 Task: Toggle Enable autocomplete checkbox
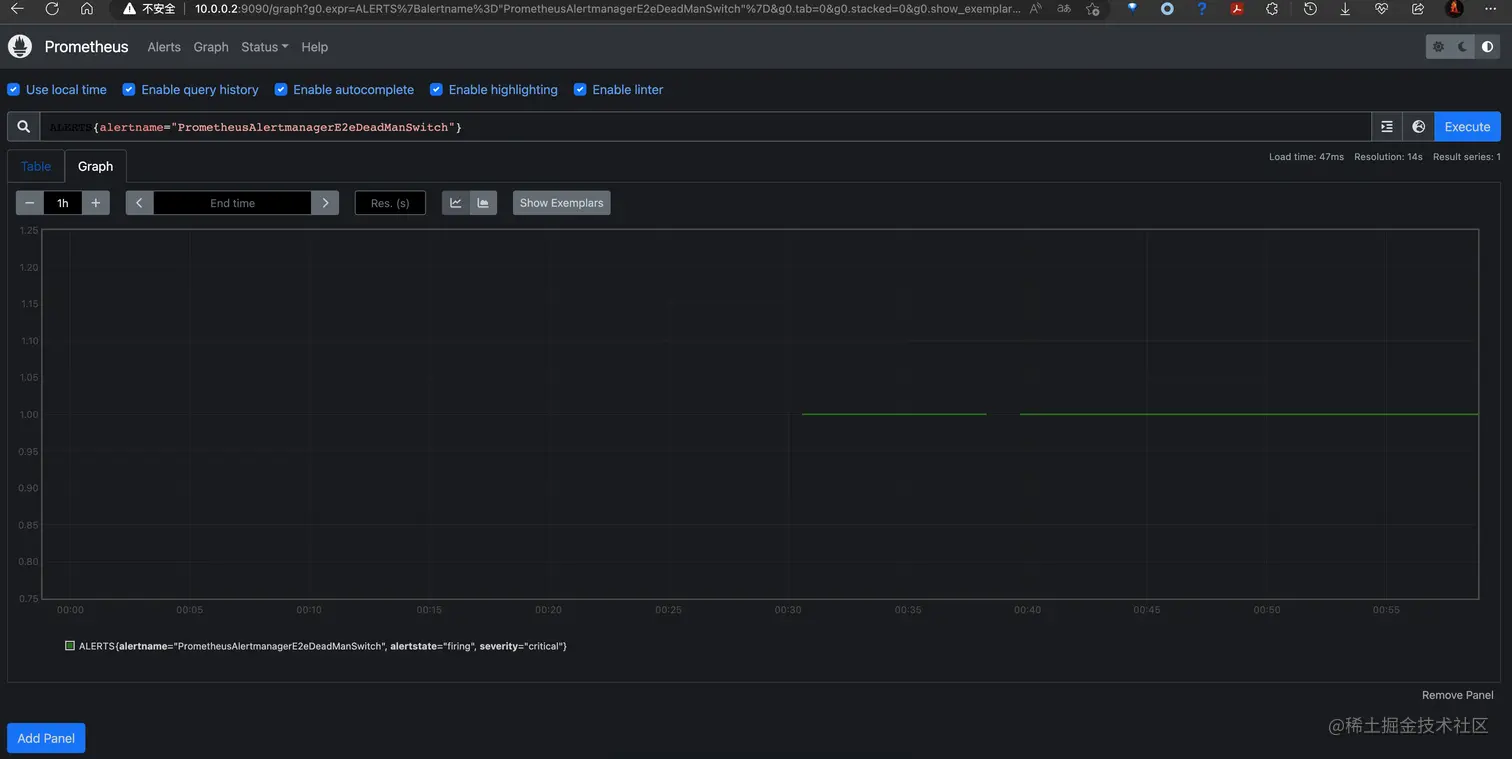[281, 90]
